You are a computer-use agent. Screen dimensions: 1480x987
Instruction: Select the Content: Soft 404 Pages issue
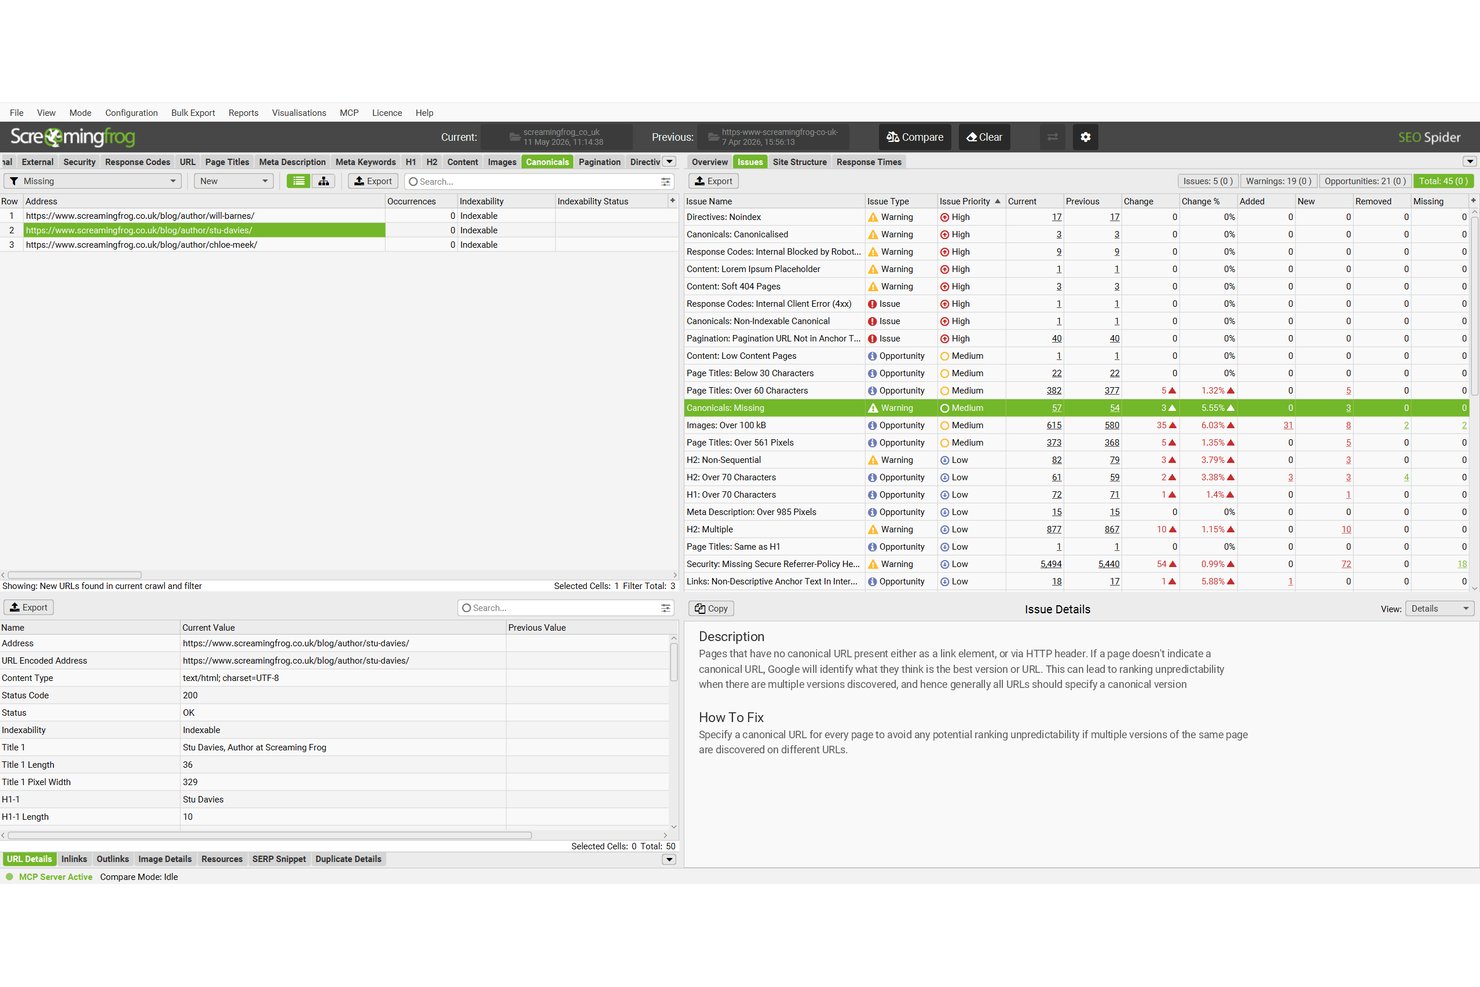pyautogui.click(x=1076, y=287)
